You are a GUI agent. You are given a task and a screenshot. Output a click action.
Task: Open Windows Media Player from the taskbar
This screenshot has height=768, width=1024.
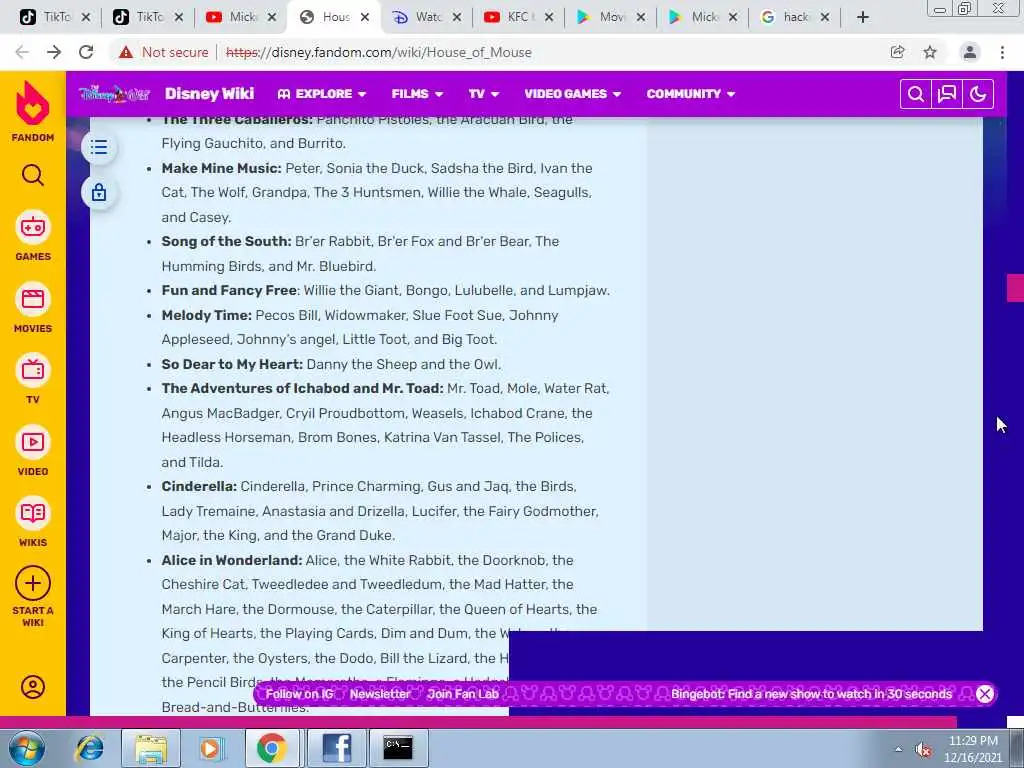point(210,748)
